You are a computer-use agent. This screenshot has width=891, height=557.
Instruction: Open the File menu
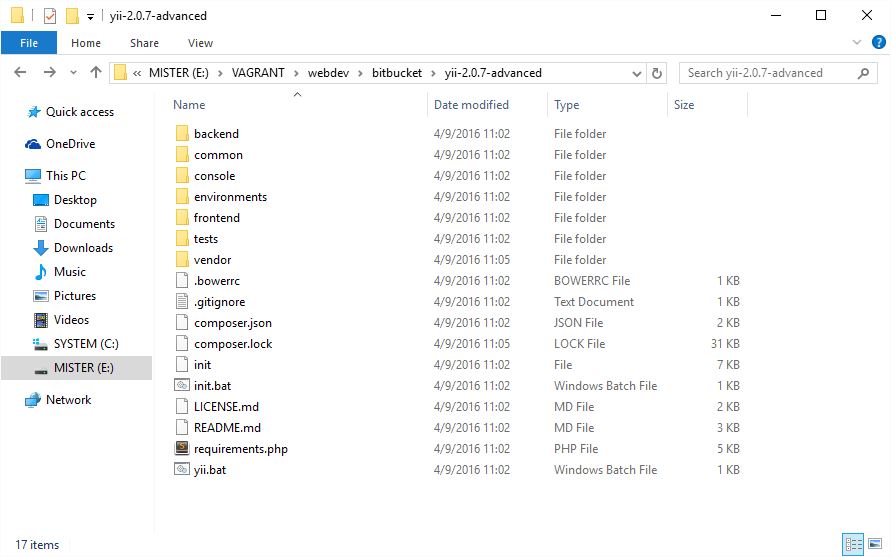(x=29, y=43)
